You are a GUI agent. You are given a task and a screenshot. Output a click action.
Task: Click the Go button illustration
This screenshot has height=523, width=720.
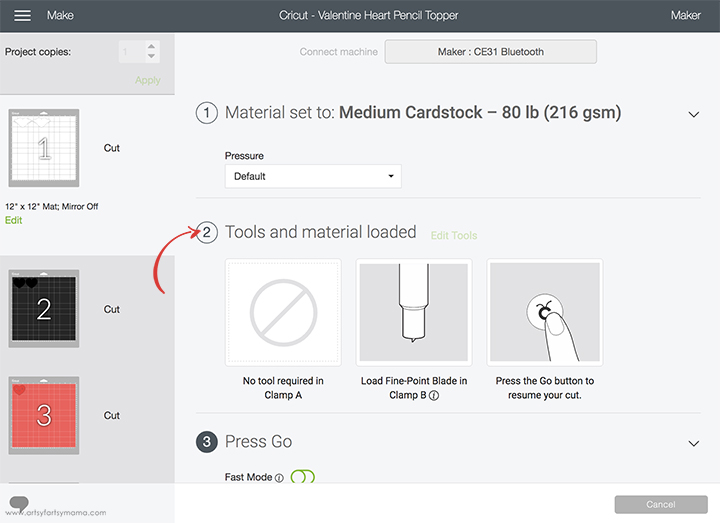545,312
